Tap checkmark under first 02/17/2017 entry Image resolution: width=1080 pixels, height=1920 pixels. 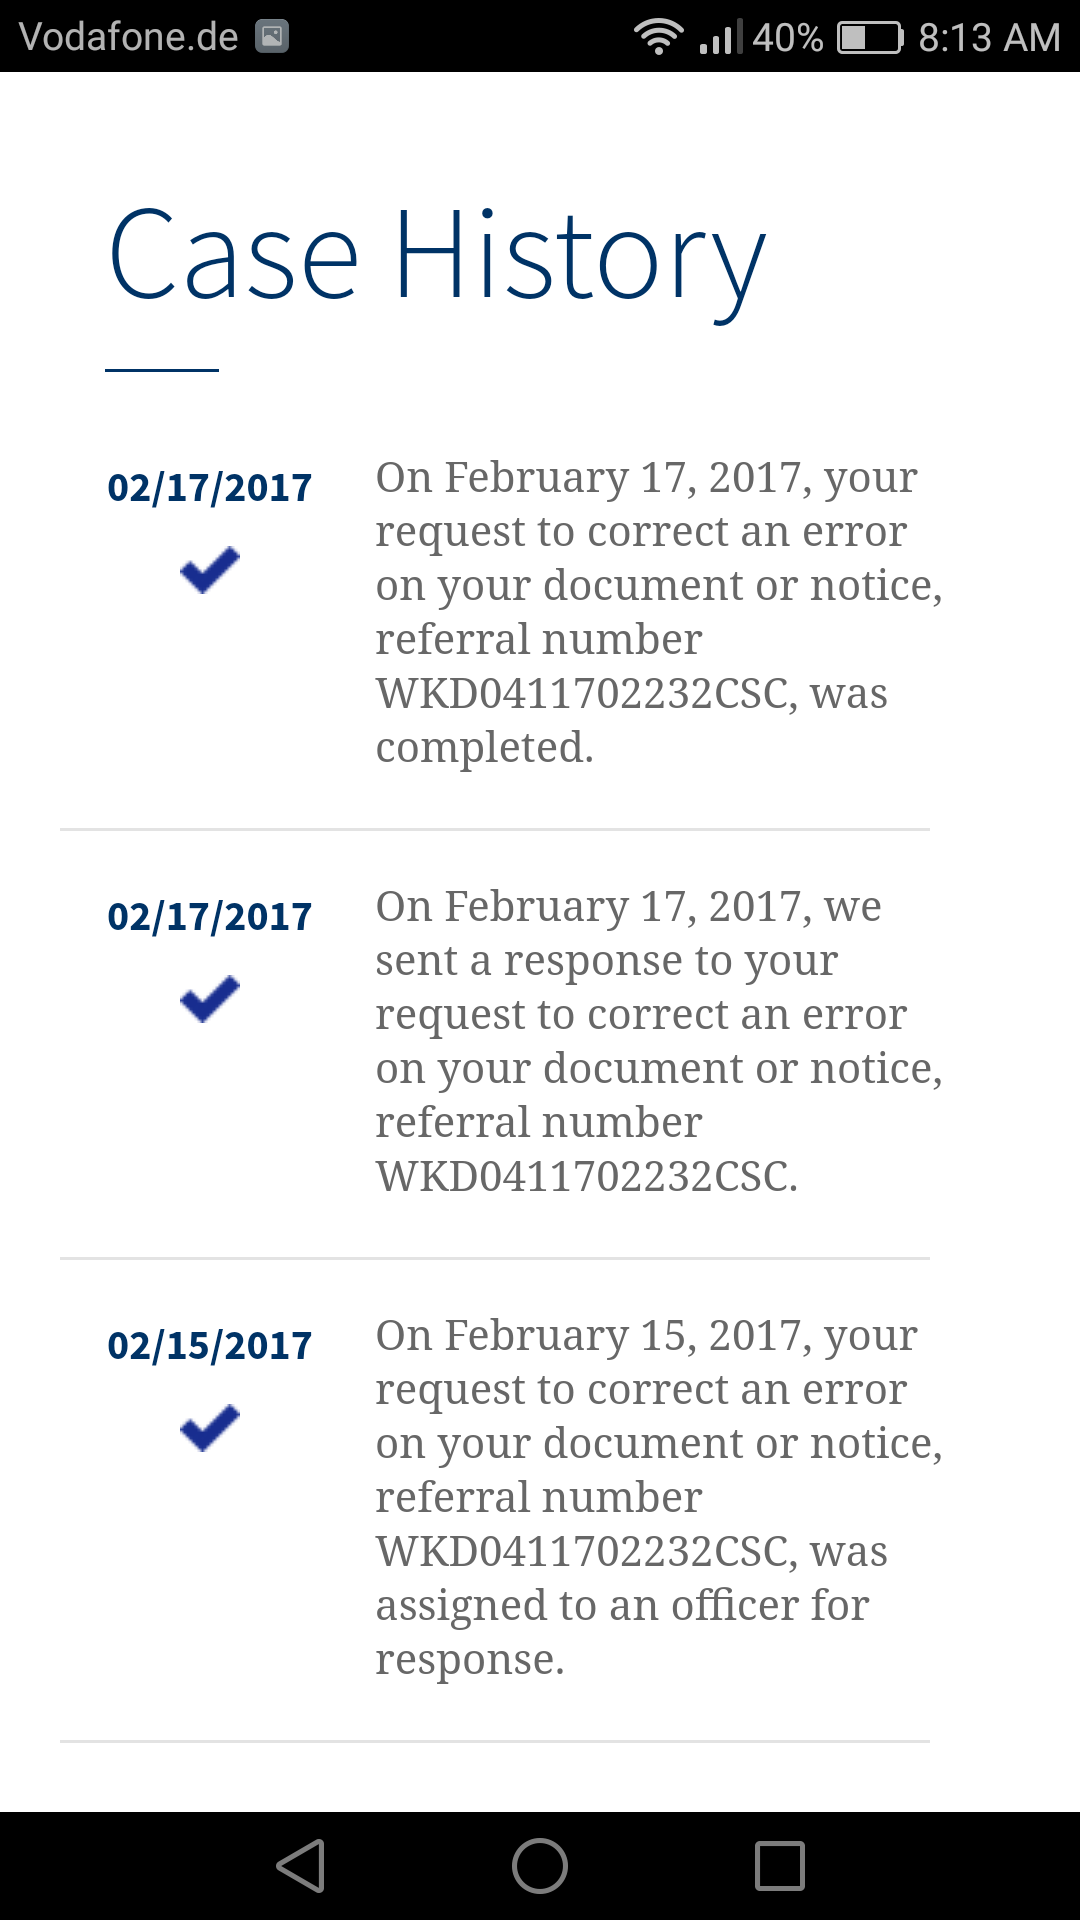[210, 570]
